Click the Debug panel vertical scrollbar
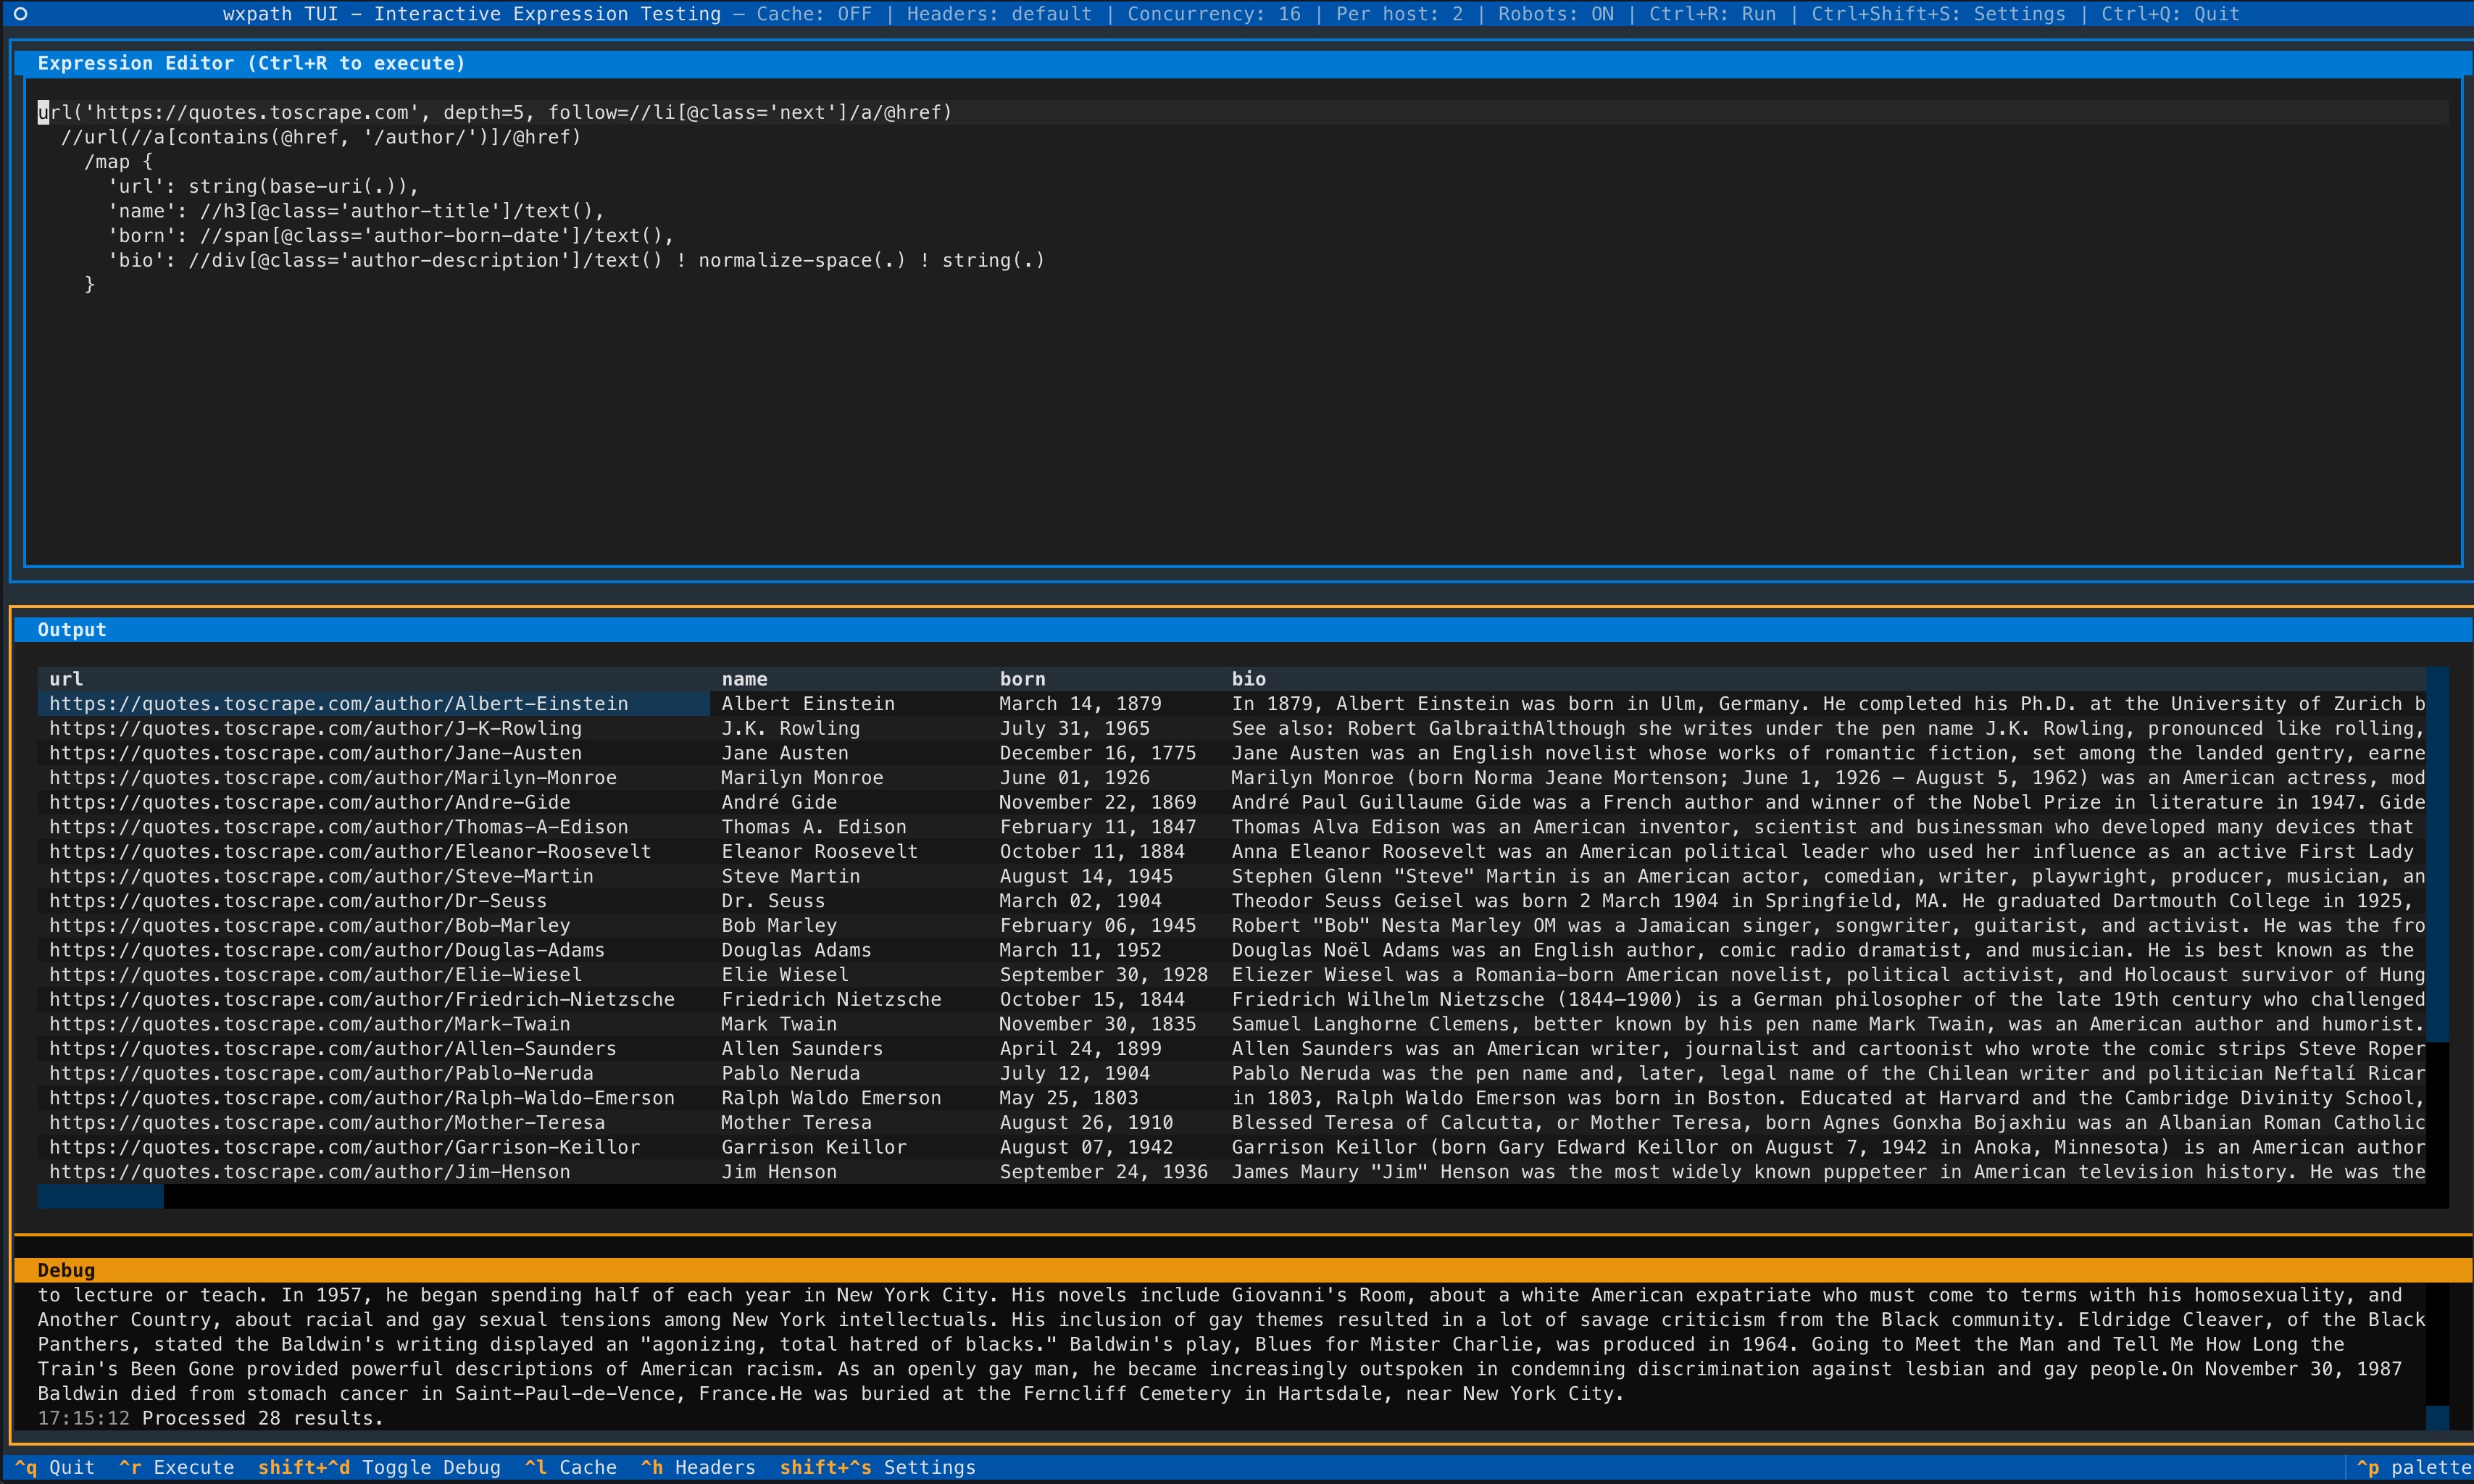Image resolution: width=2474 pixels, height=1484 pixels. pos(2437,1356)
